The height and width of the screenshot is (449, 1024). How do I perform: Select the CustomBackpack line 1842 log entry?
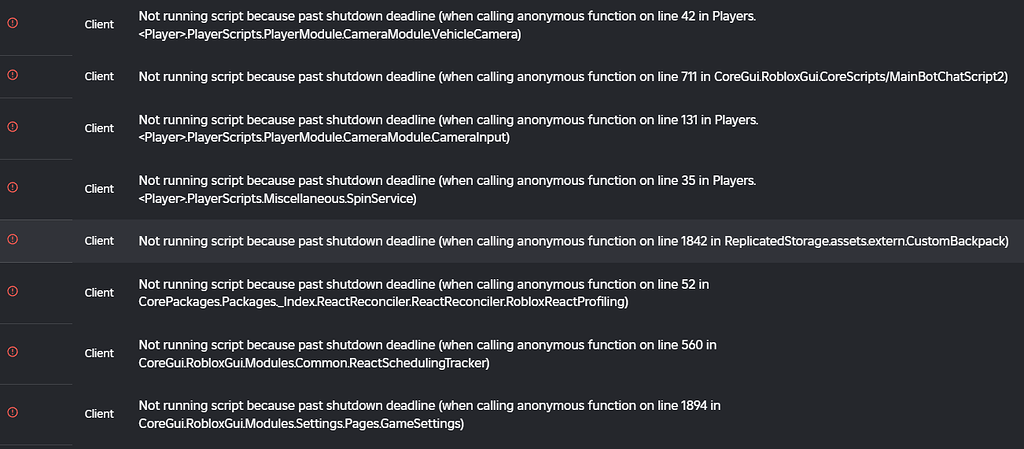[573, 241]
